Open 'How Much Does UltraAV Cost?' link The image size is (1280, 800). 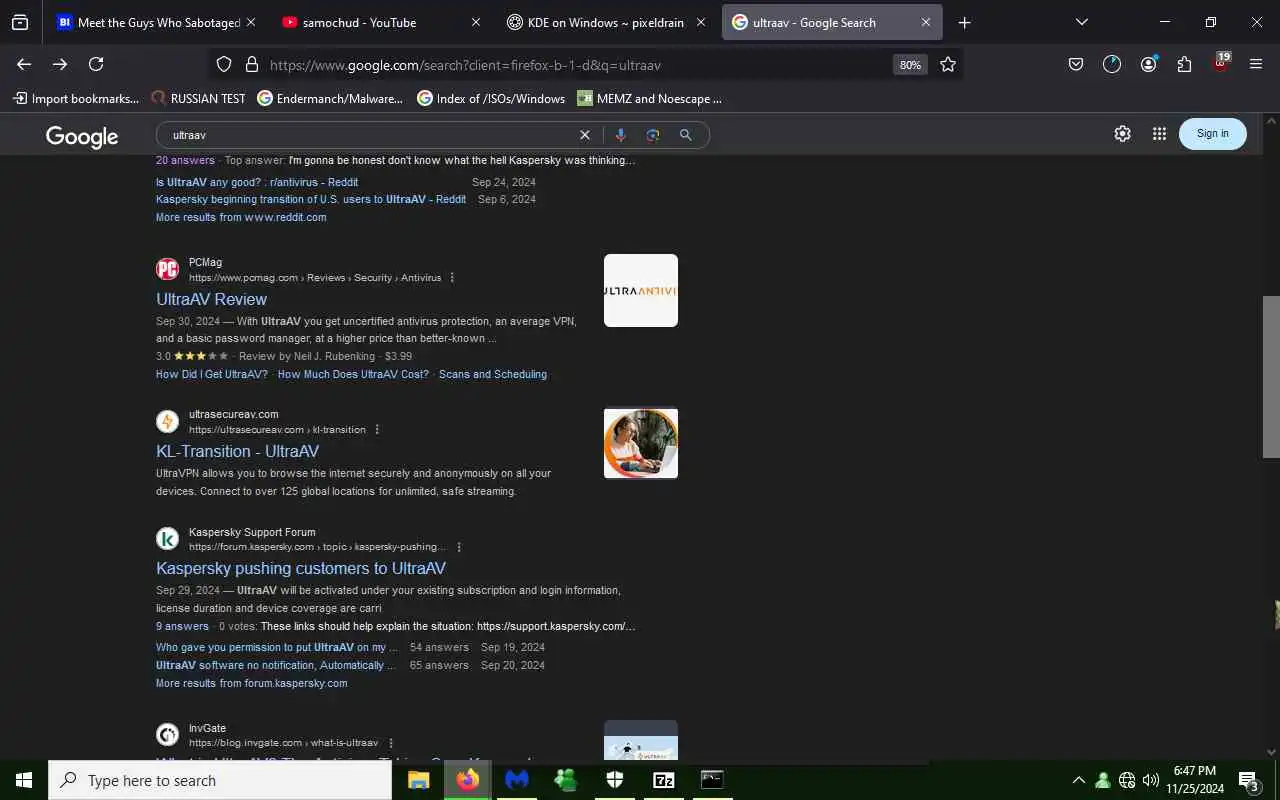tap(353, 374)
